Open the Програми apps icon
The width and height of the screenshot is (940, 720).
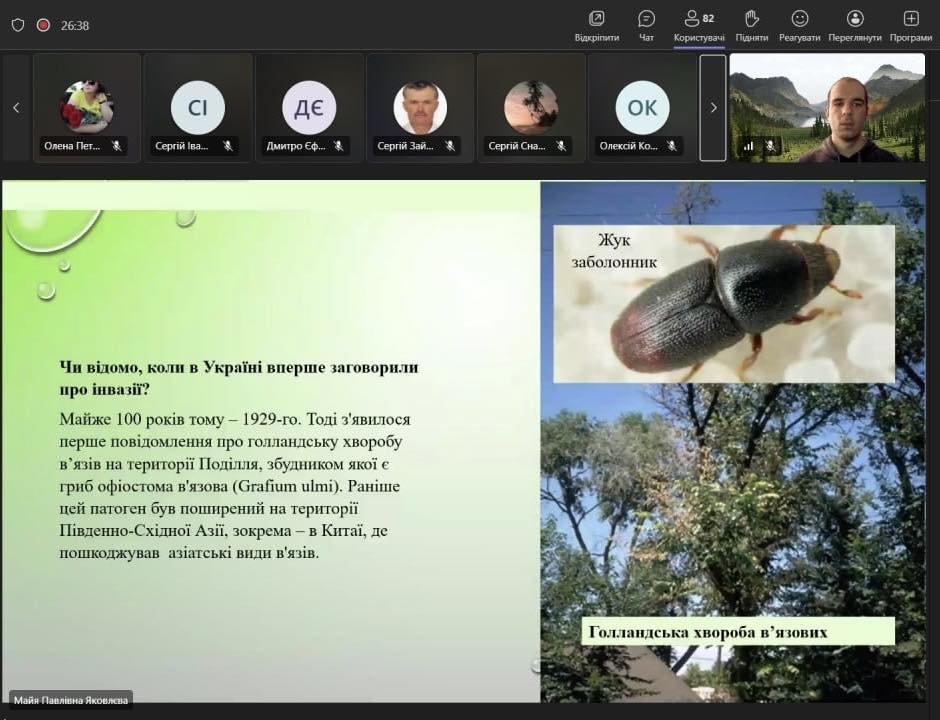point(910,25)
